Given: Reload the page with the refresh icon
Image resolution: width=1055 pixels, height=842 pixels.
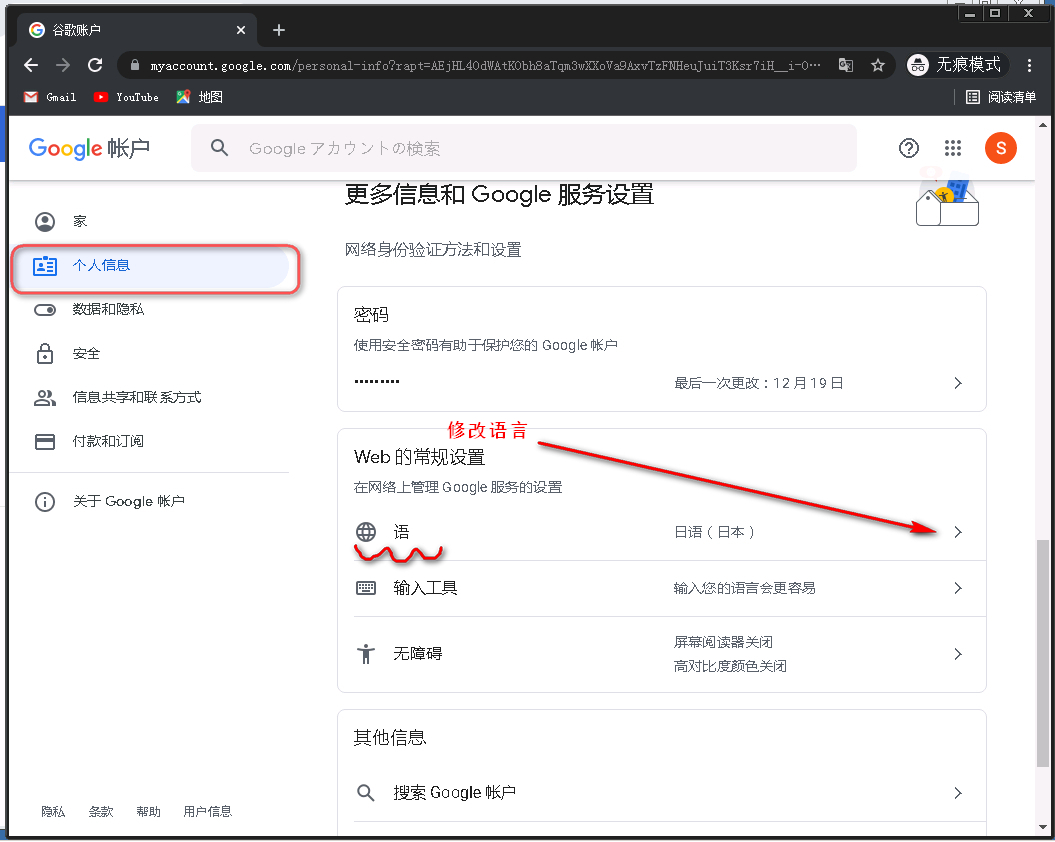Looking at the screenshot, I should tap(95, 65).
